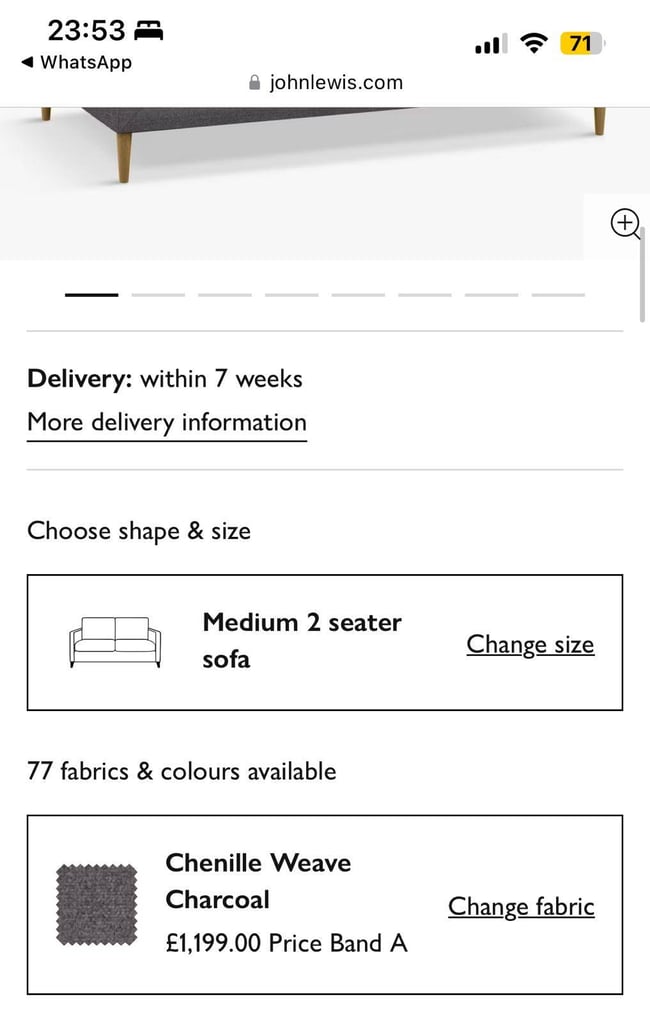Open the Change size link
The width and height of the screenshot is (650, 1024).
[x=530, y=645]
